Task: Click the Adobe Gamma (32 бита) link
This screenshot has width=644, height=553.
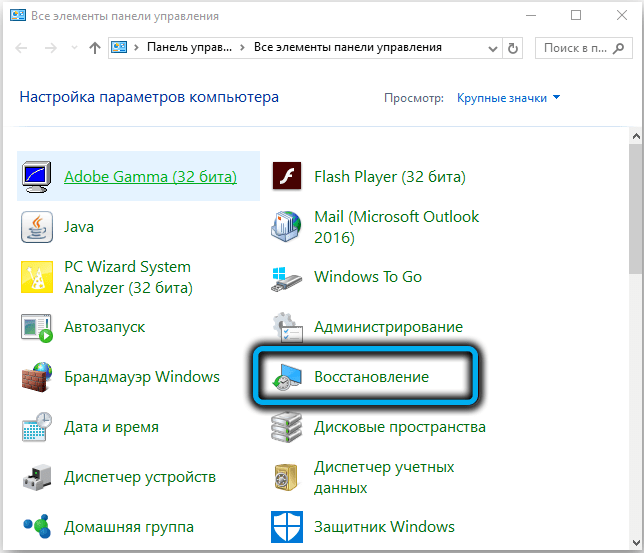Action: coord(150,177)
